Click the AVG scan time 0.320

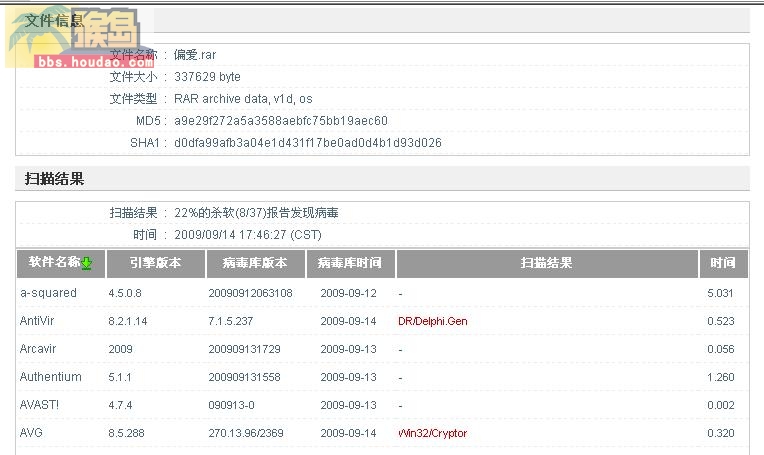[x=721, y=433]
